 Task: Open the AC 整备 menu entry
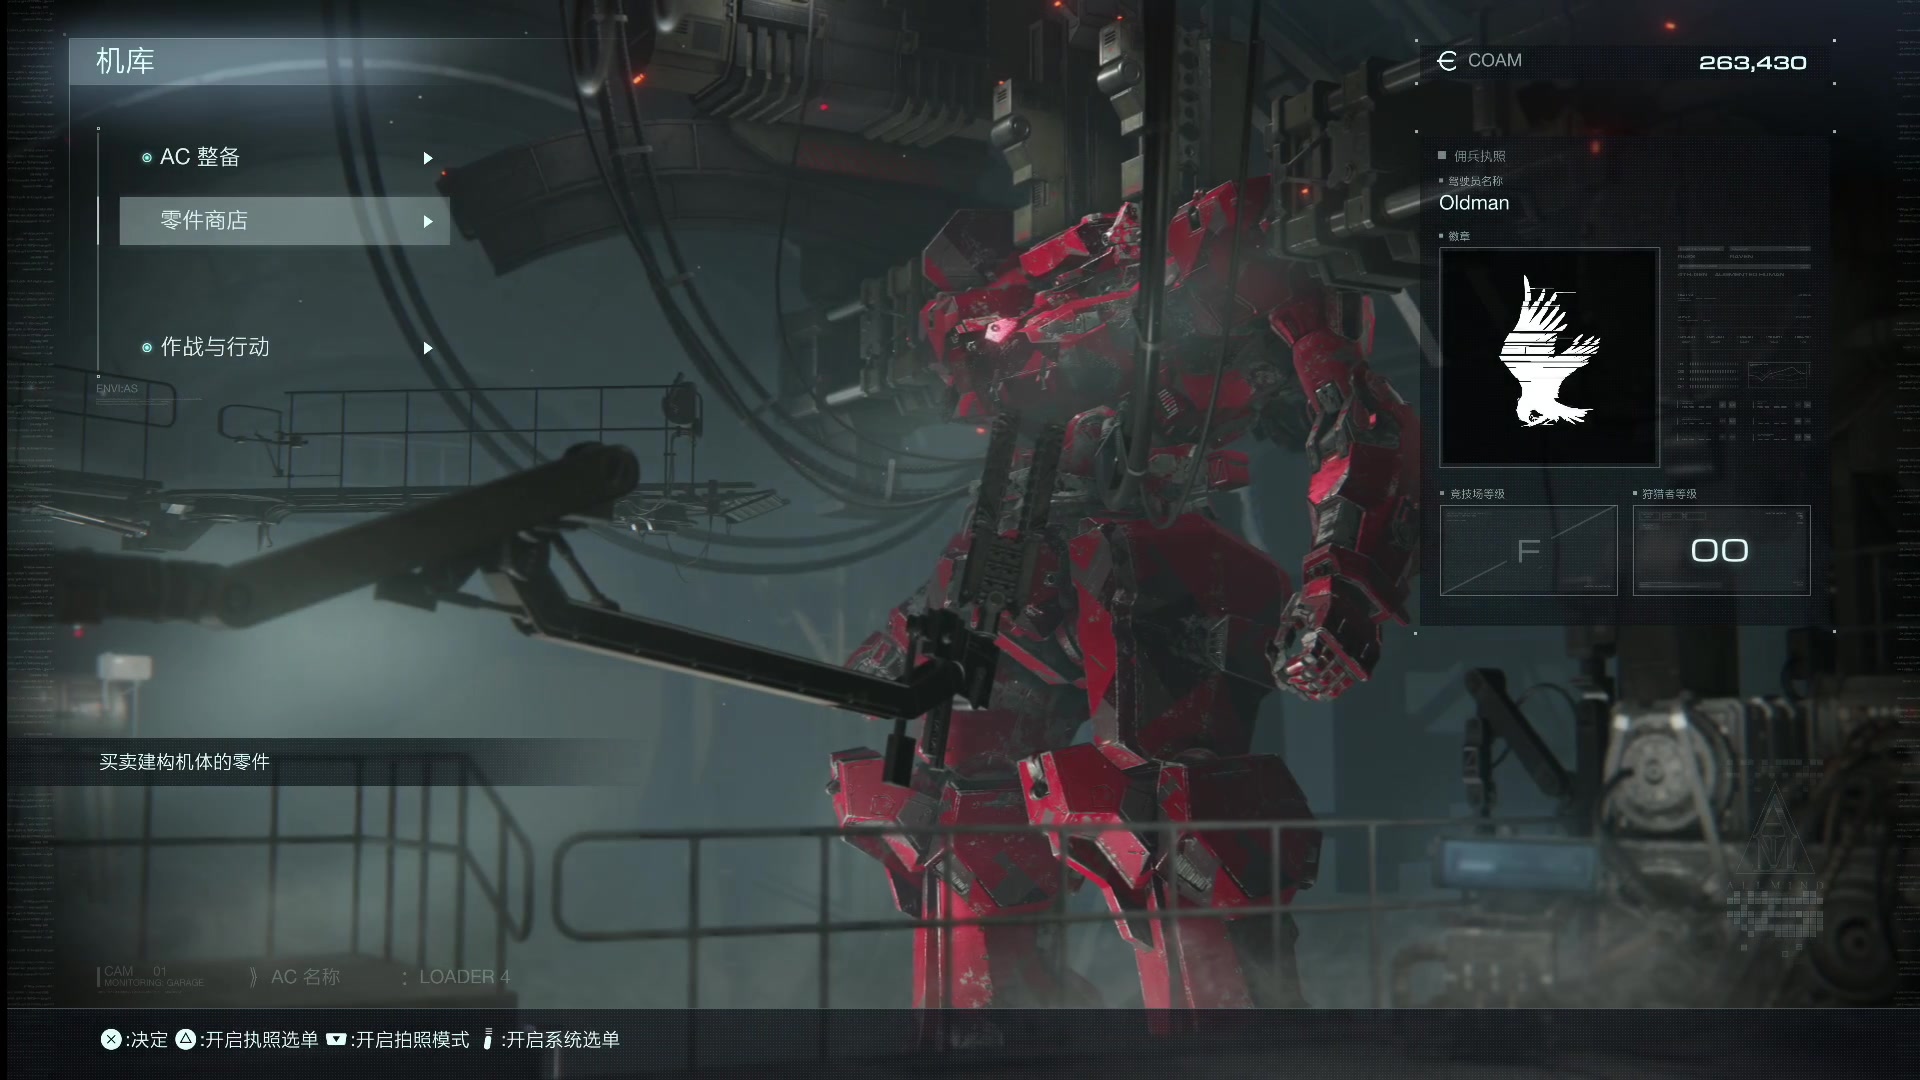point(200,158)
